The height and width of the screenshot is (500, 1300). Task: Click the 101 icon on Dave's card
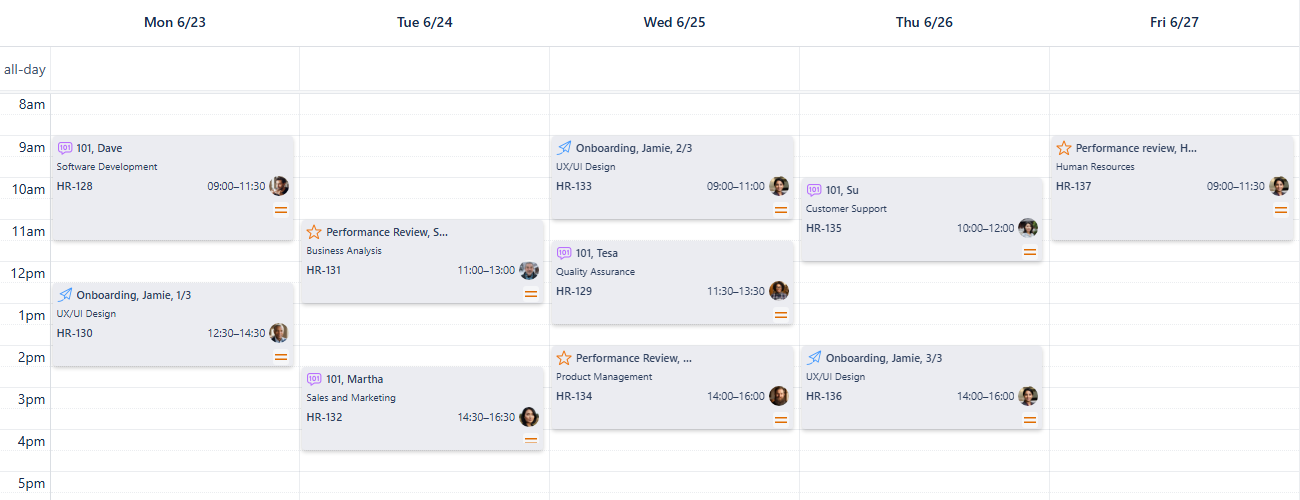(65, 148)
